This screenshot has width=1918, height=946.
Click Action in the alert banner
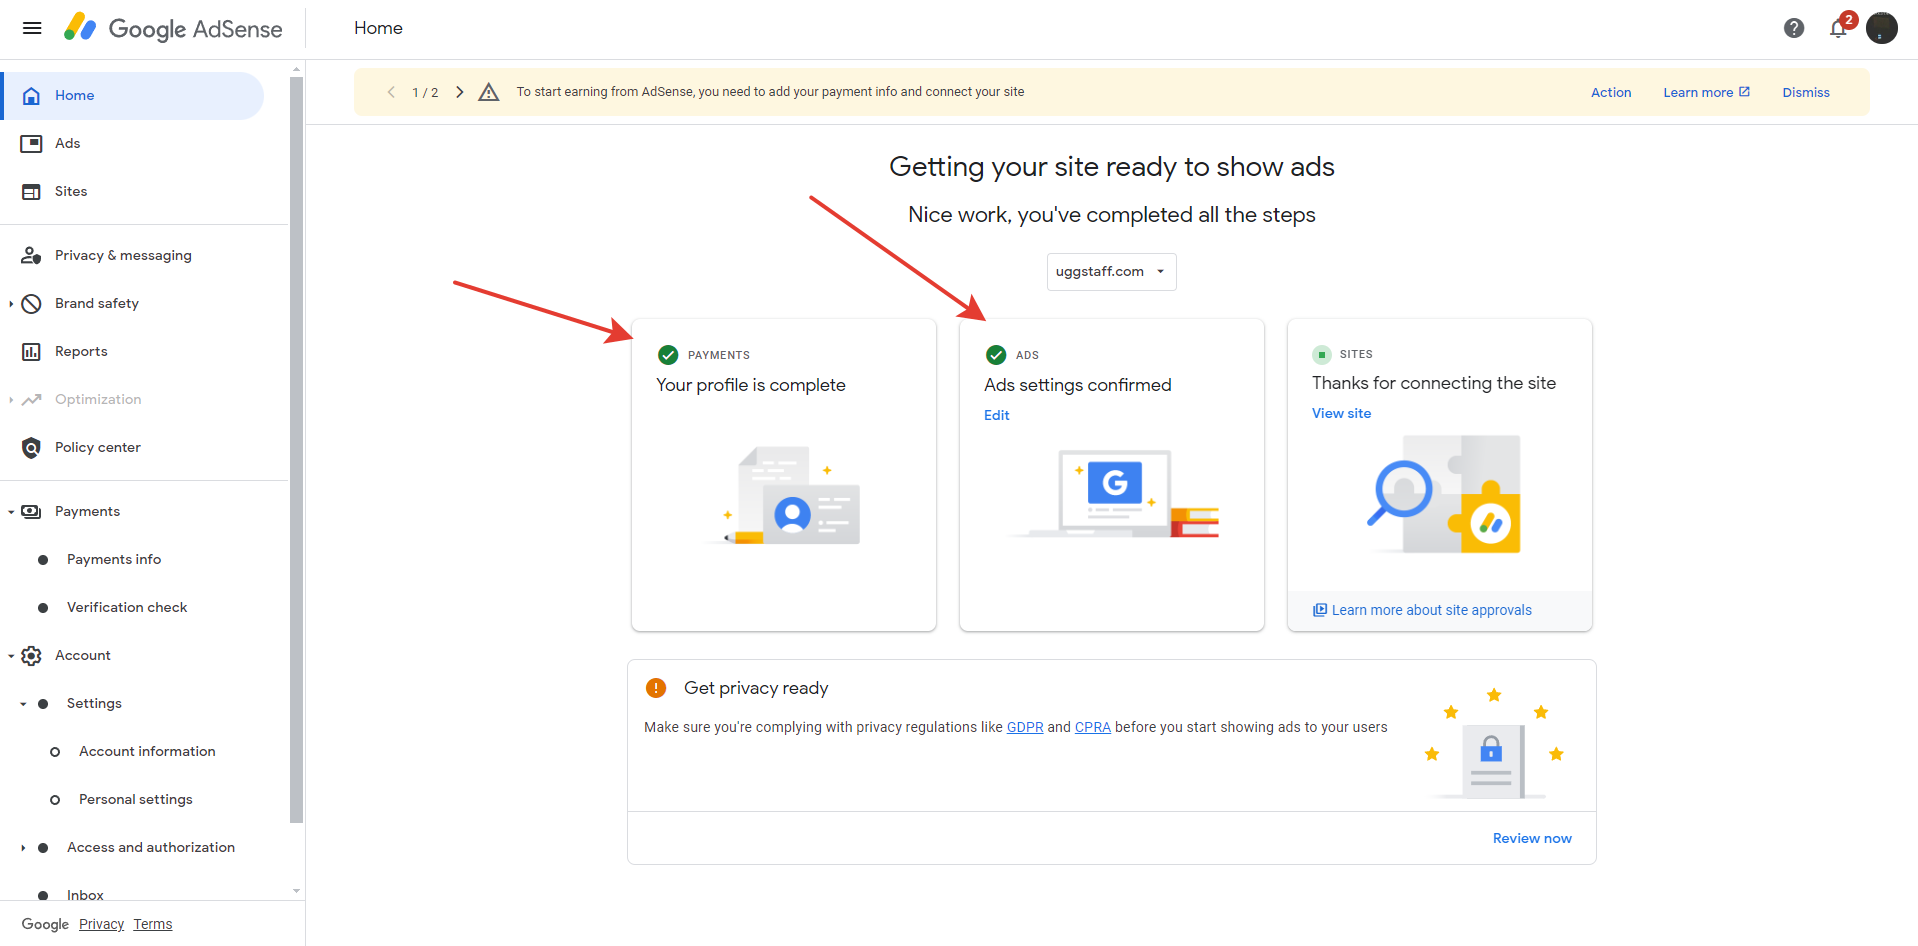[x=1611, y=92]
